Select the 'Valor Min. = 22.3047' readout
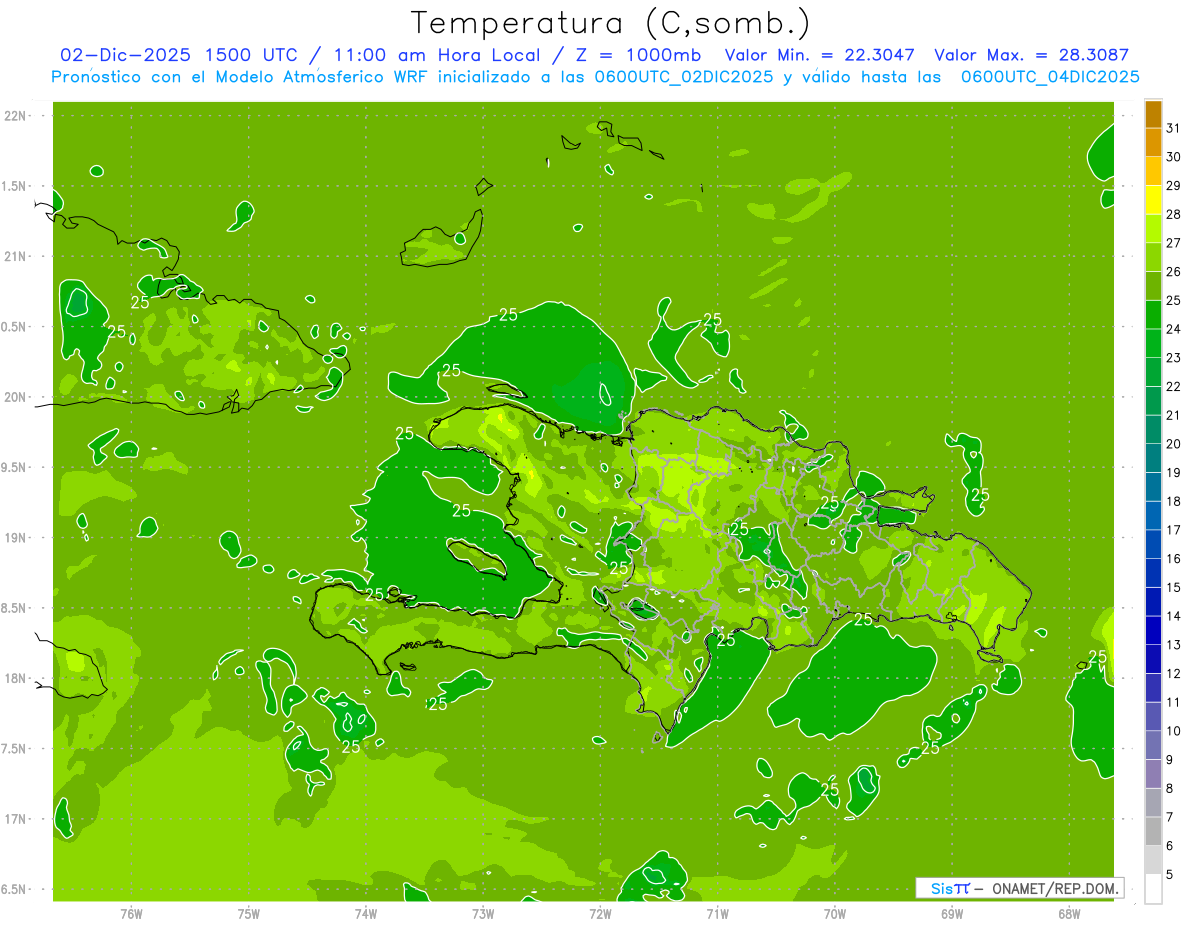Image resolution: width=1200 pixels, height=927 pixels. pos(819,55)
